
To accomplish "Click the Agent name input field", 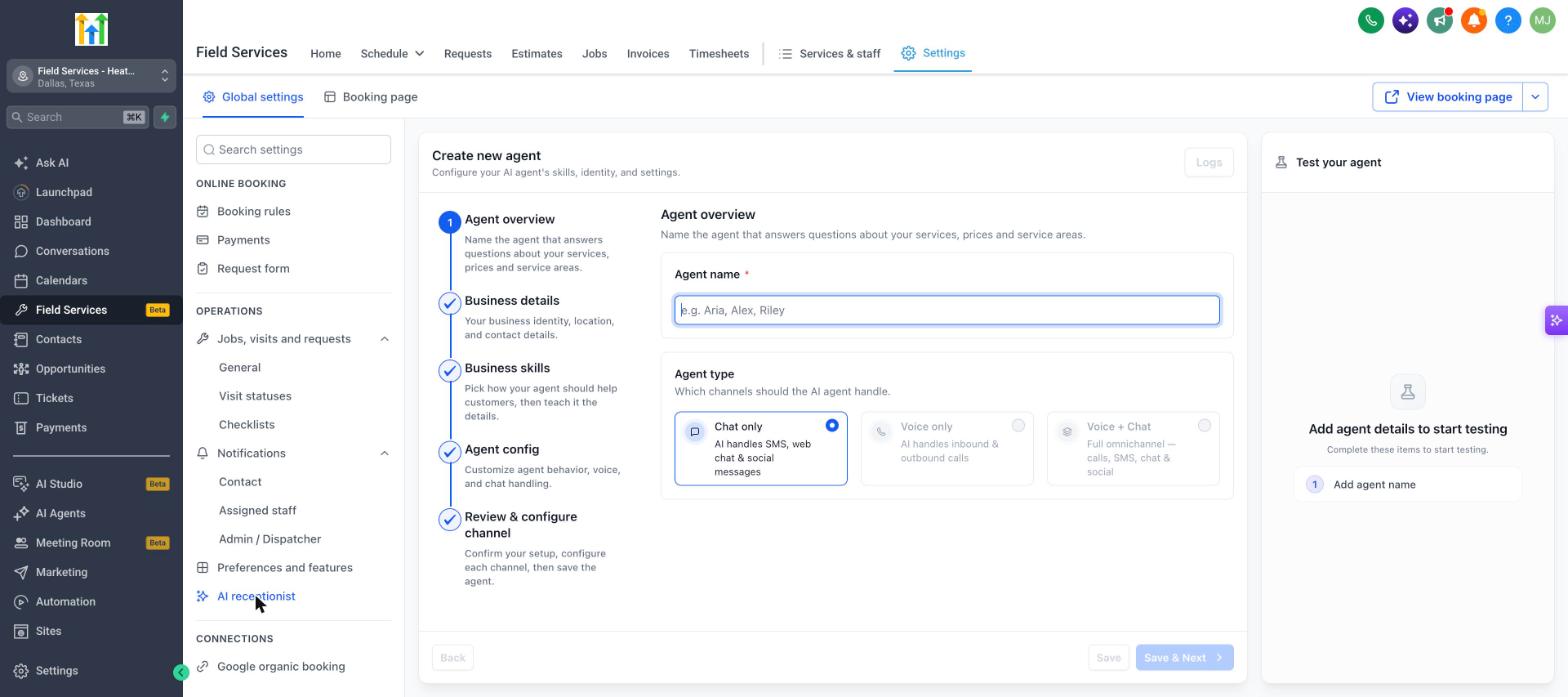I will [947, 310].
